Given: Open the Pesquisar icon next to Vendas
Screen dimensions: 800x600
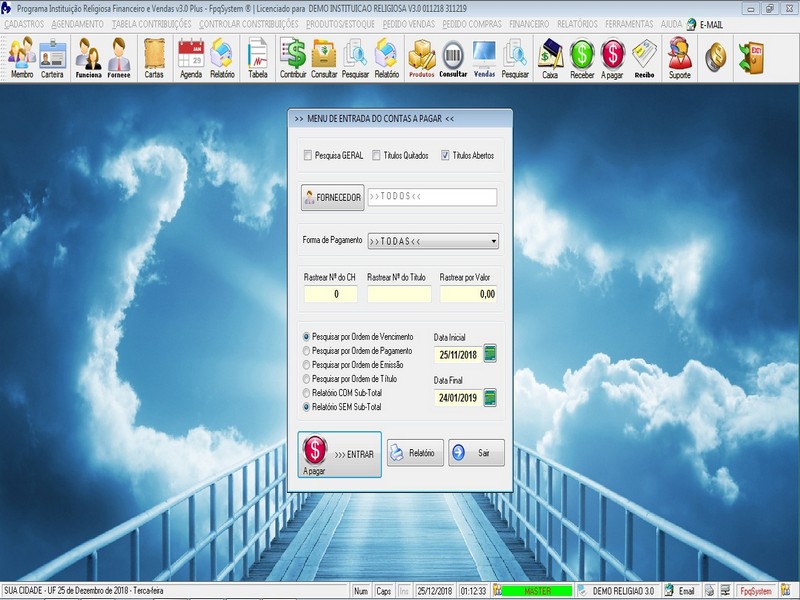Looking at the screenshot, I should pyautogui.click(x=515, y=58).
